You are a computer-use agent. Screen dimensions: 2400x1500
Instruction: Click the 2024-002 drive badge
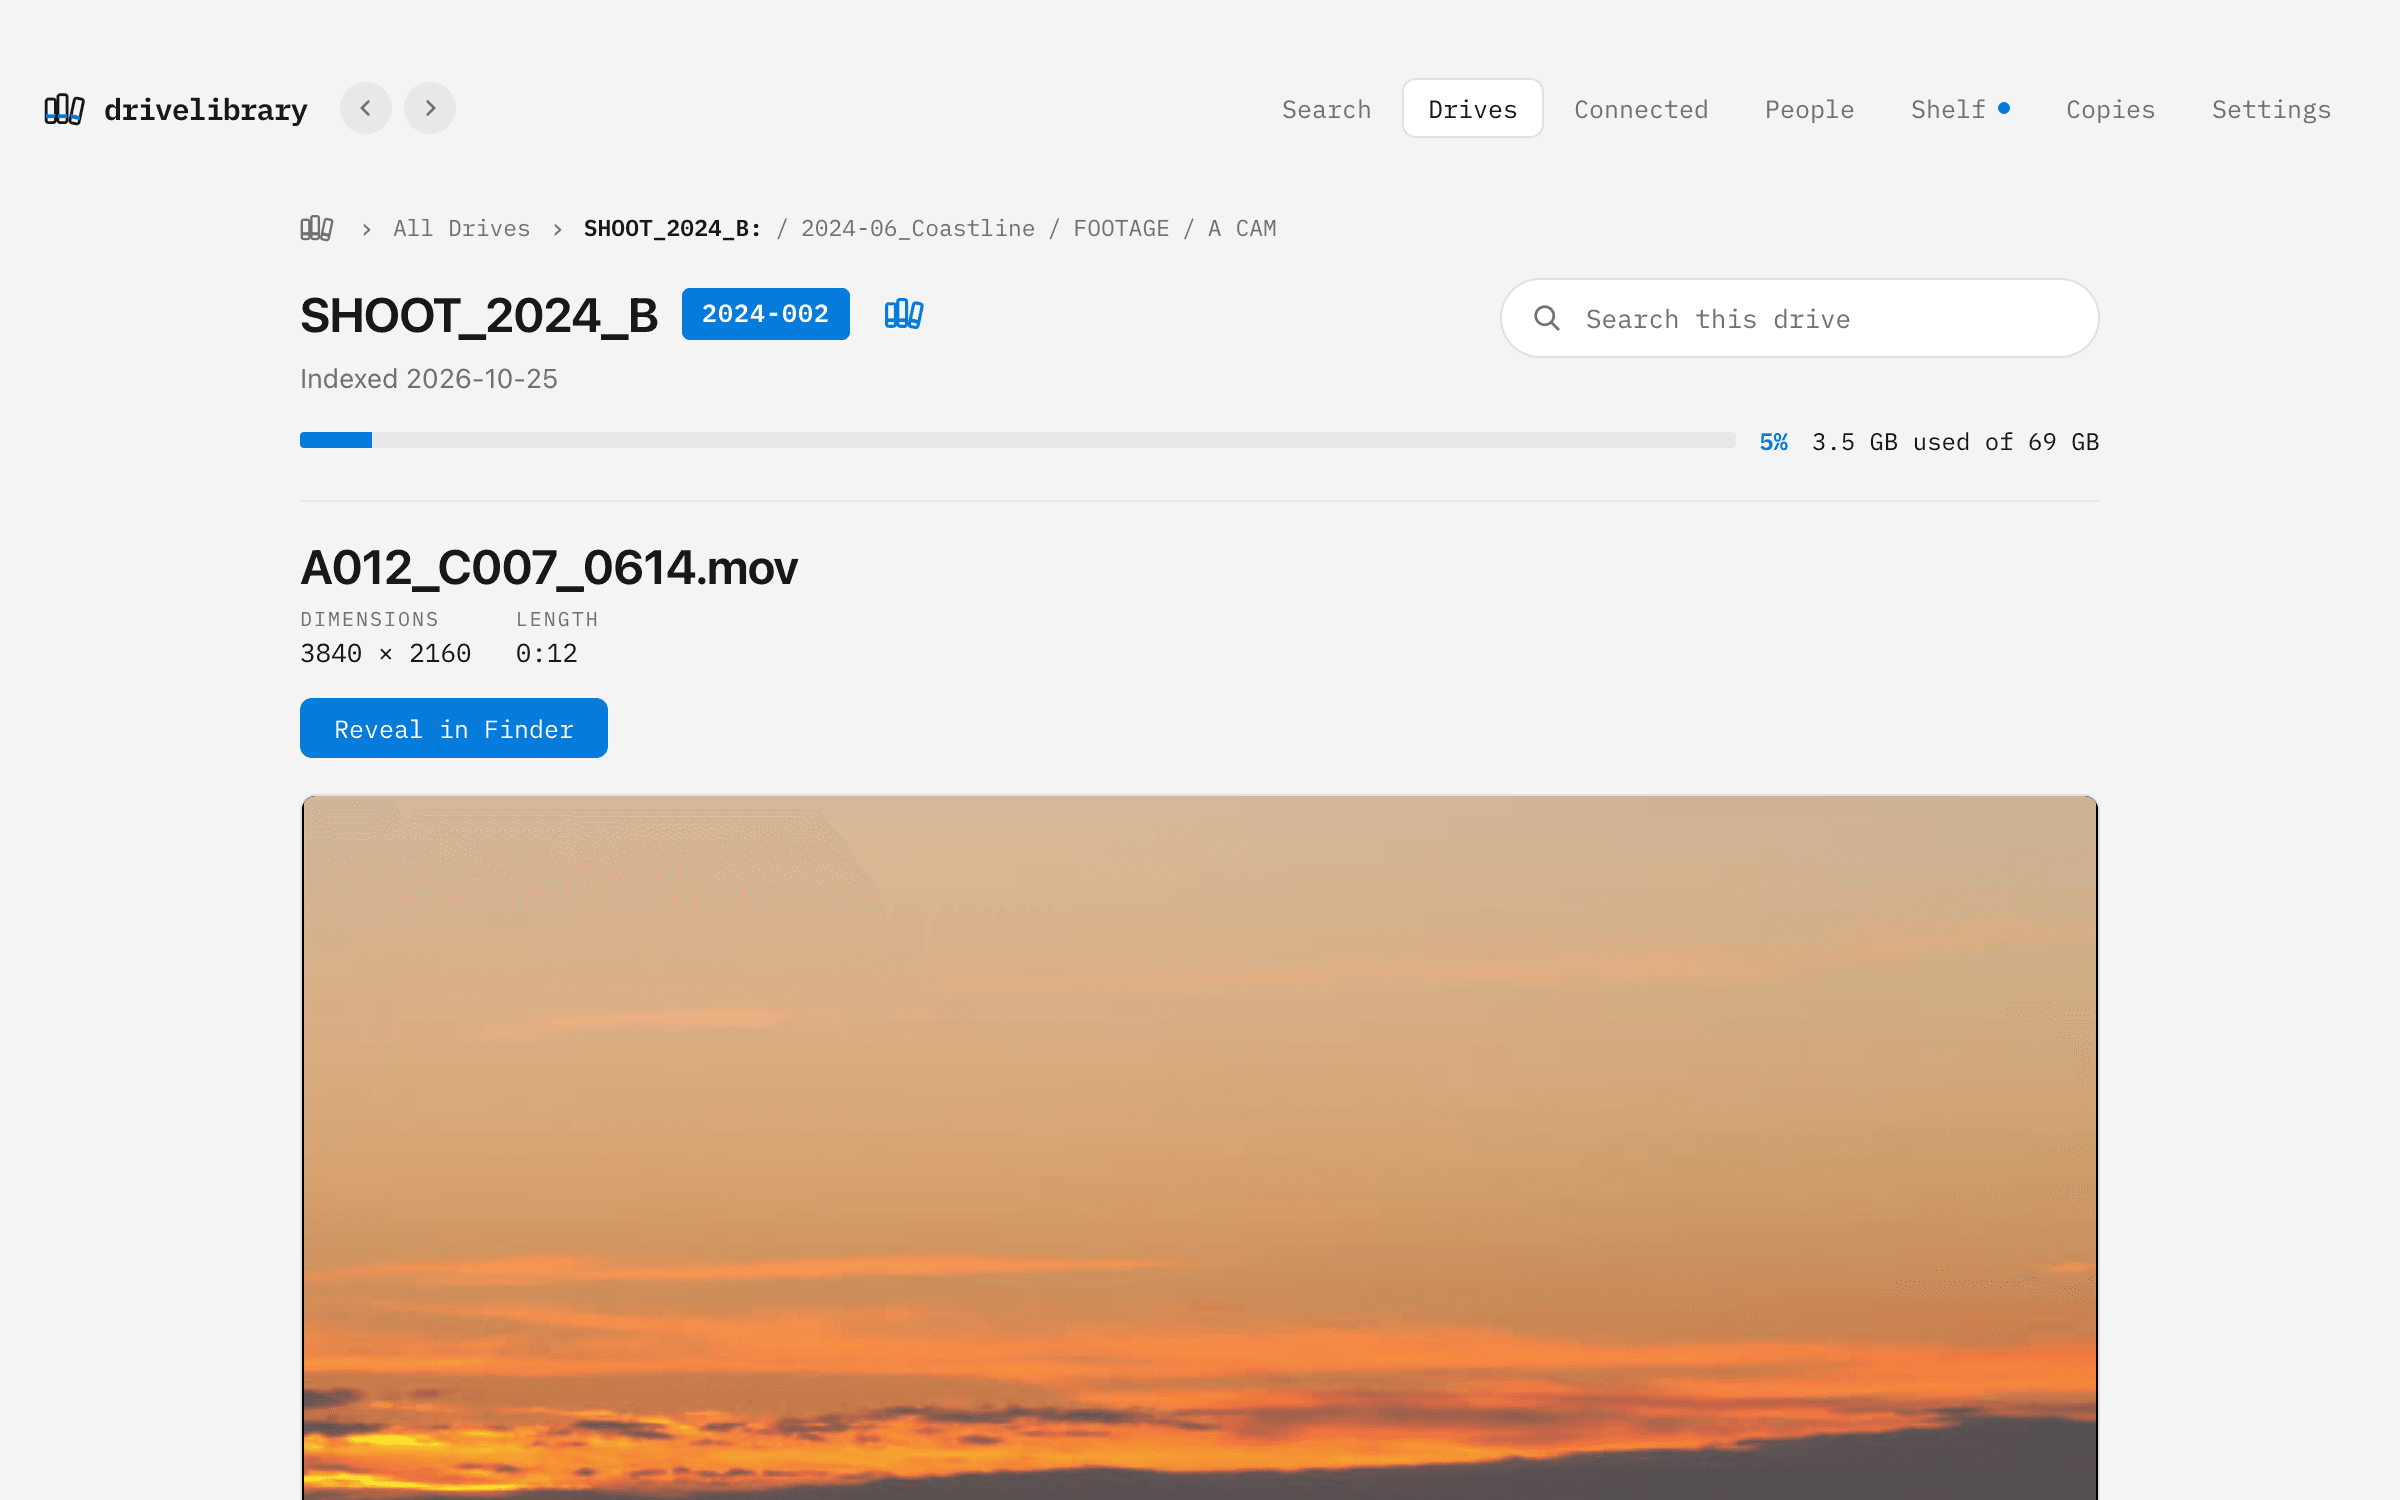(x=766, y=314)
